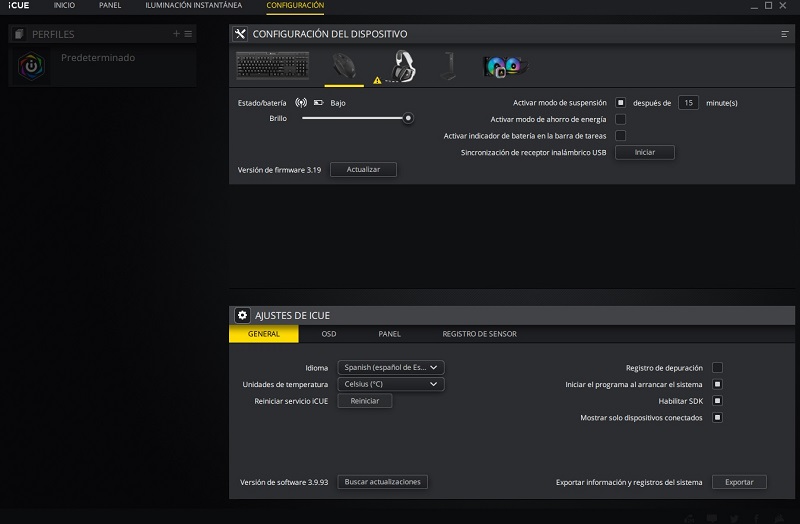Viewport: 800px width, 524px height.
Task: Select the mouse device icon
Action: tap(344, 66)
